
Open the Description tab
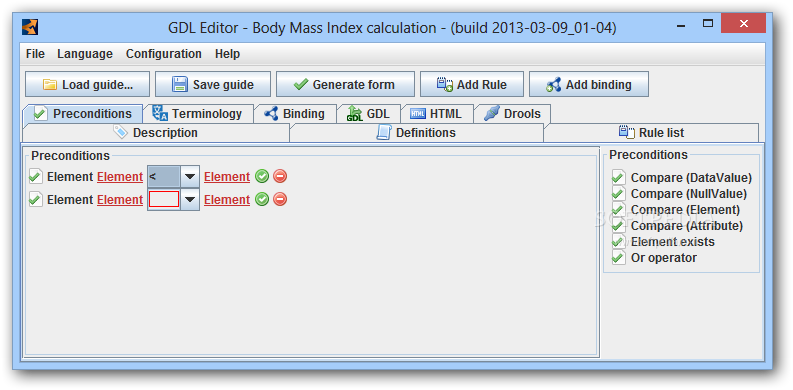click(155, 133)
